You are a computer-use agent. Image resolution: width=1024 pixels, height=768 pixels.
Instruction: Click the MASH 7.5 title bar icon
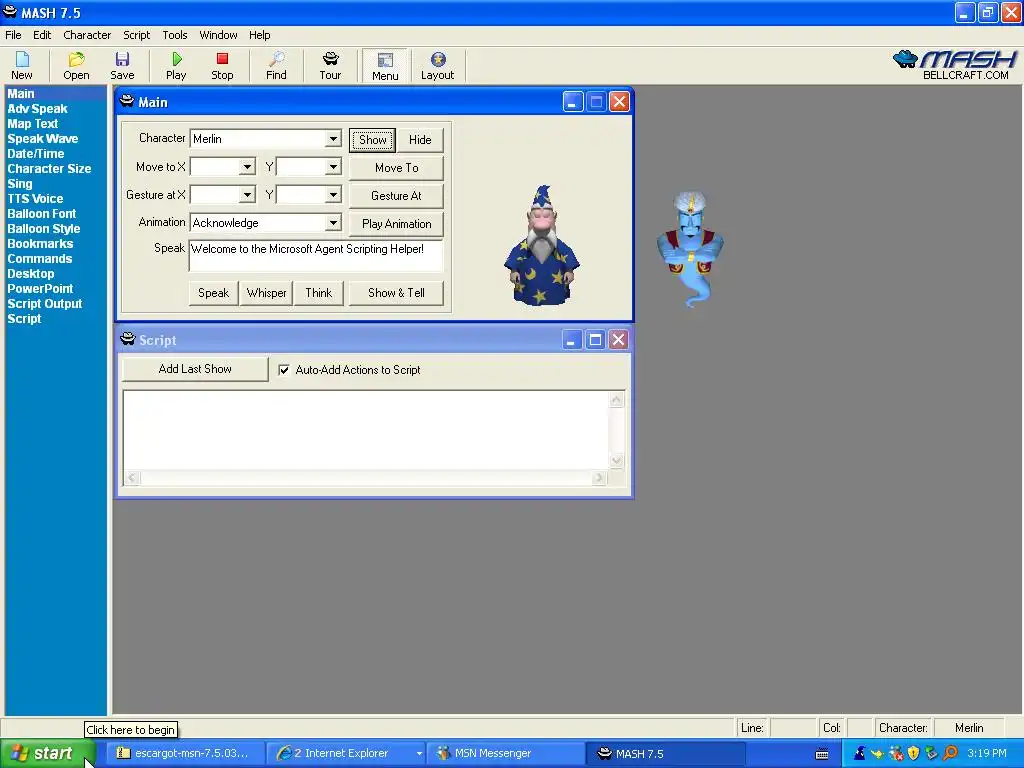coord(10,12)
